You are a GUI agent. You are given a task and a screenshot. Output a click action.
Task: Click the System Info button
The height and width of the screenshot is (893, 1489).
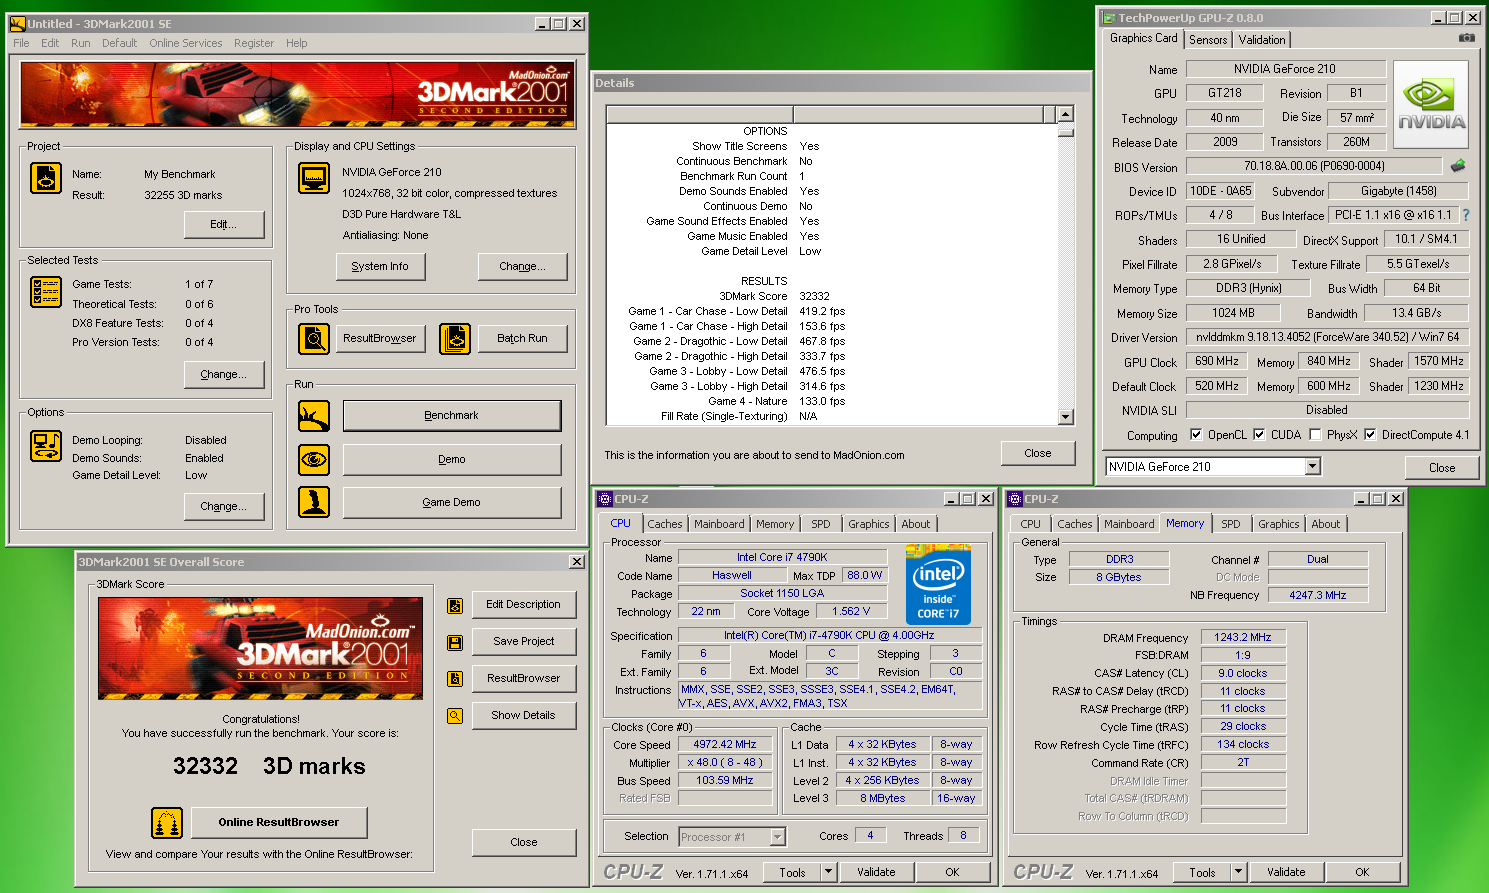[x=380, y=266]
